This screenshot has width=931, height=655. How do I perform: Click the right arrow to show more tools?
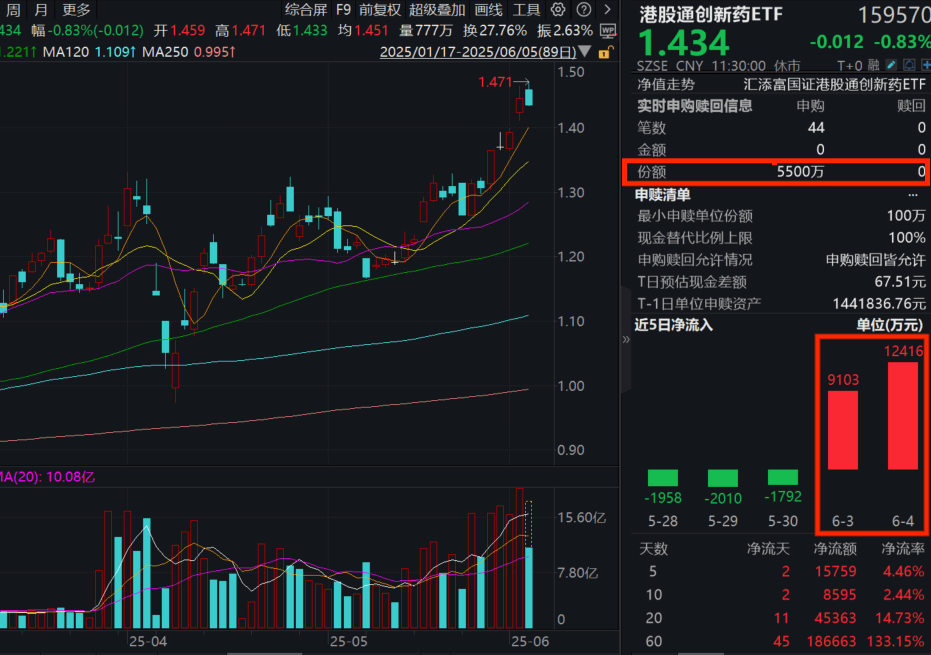(x=607, y=9)
